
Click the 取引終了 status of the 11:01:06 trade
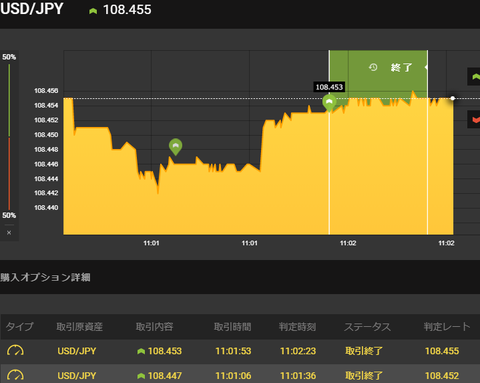(364, 376)
